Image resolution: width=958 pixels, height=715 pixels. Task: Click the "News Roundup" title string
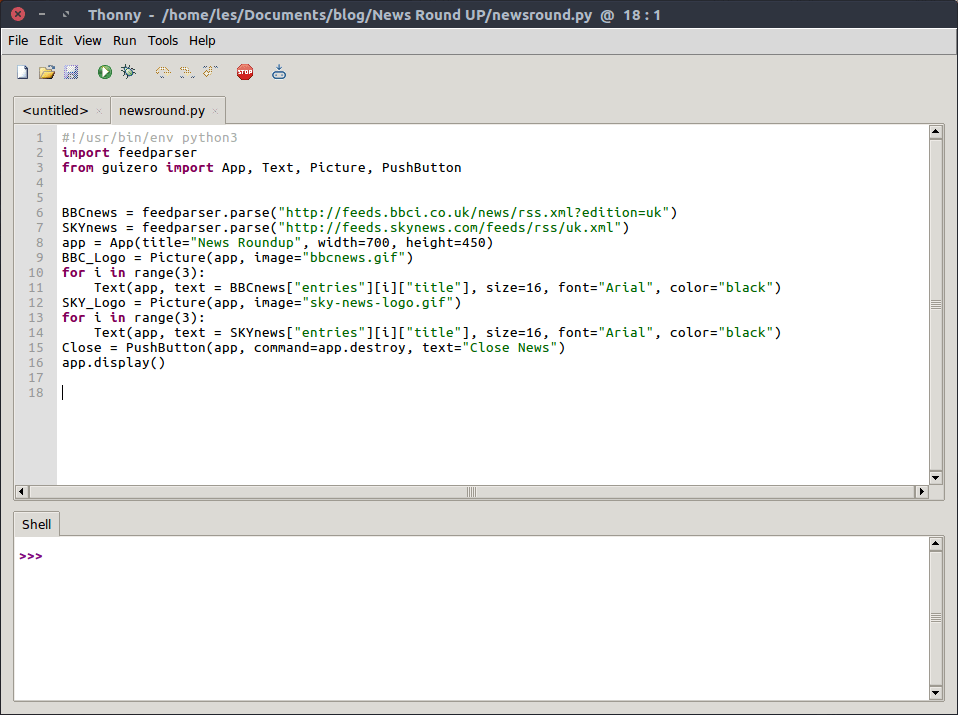(246, 243)
